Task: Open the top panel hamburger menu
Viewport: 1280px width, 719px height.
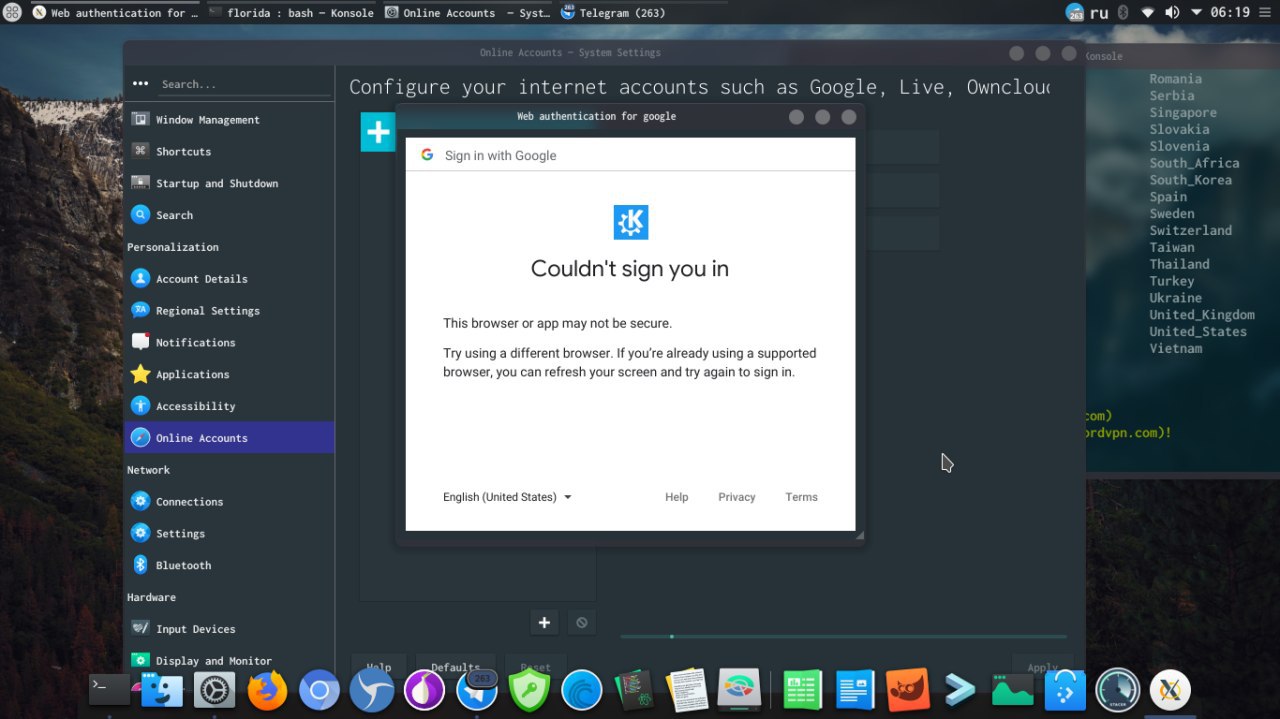Action: click(1263, 13)
